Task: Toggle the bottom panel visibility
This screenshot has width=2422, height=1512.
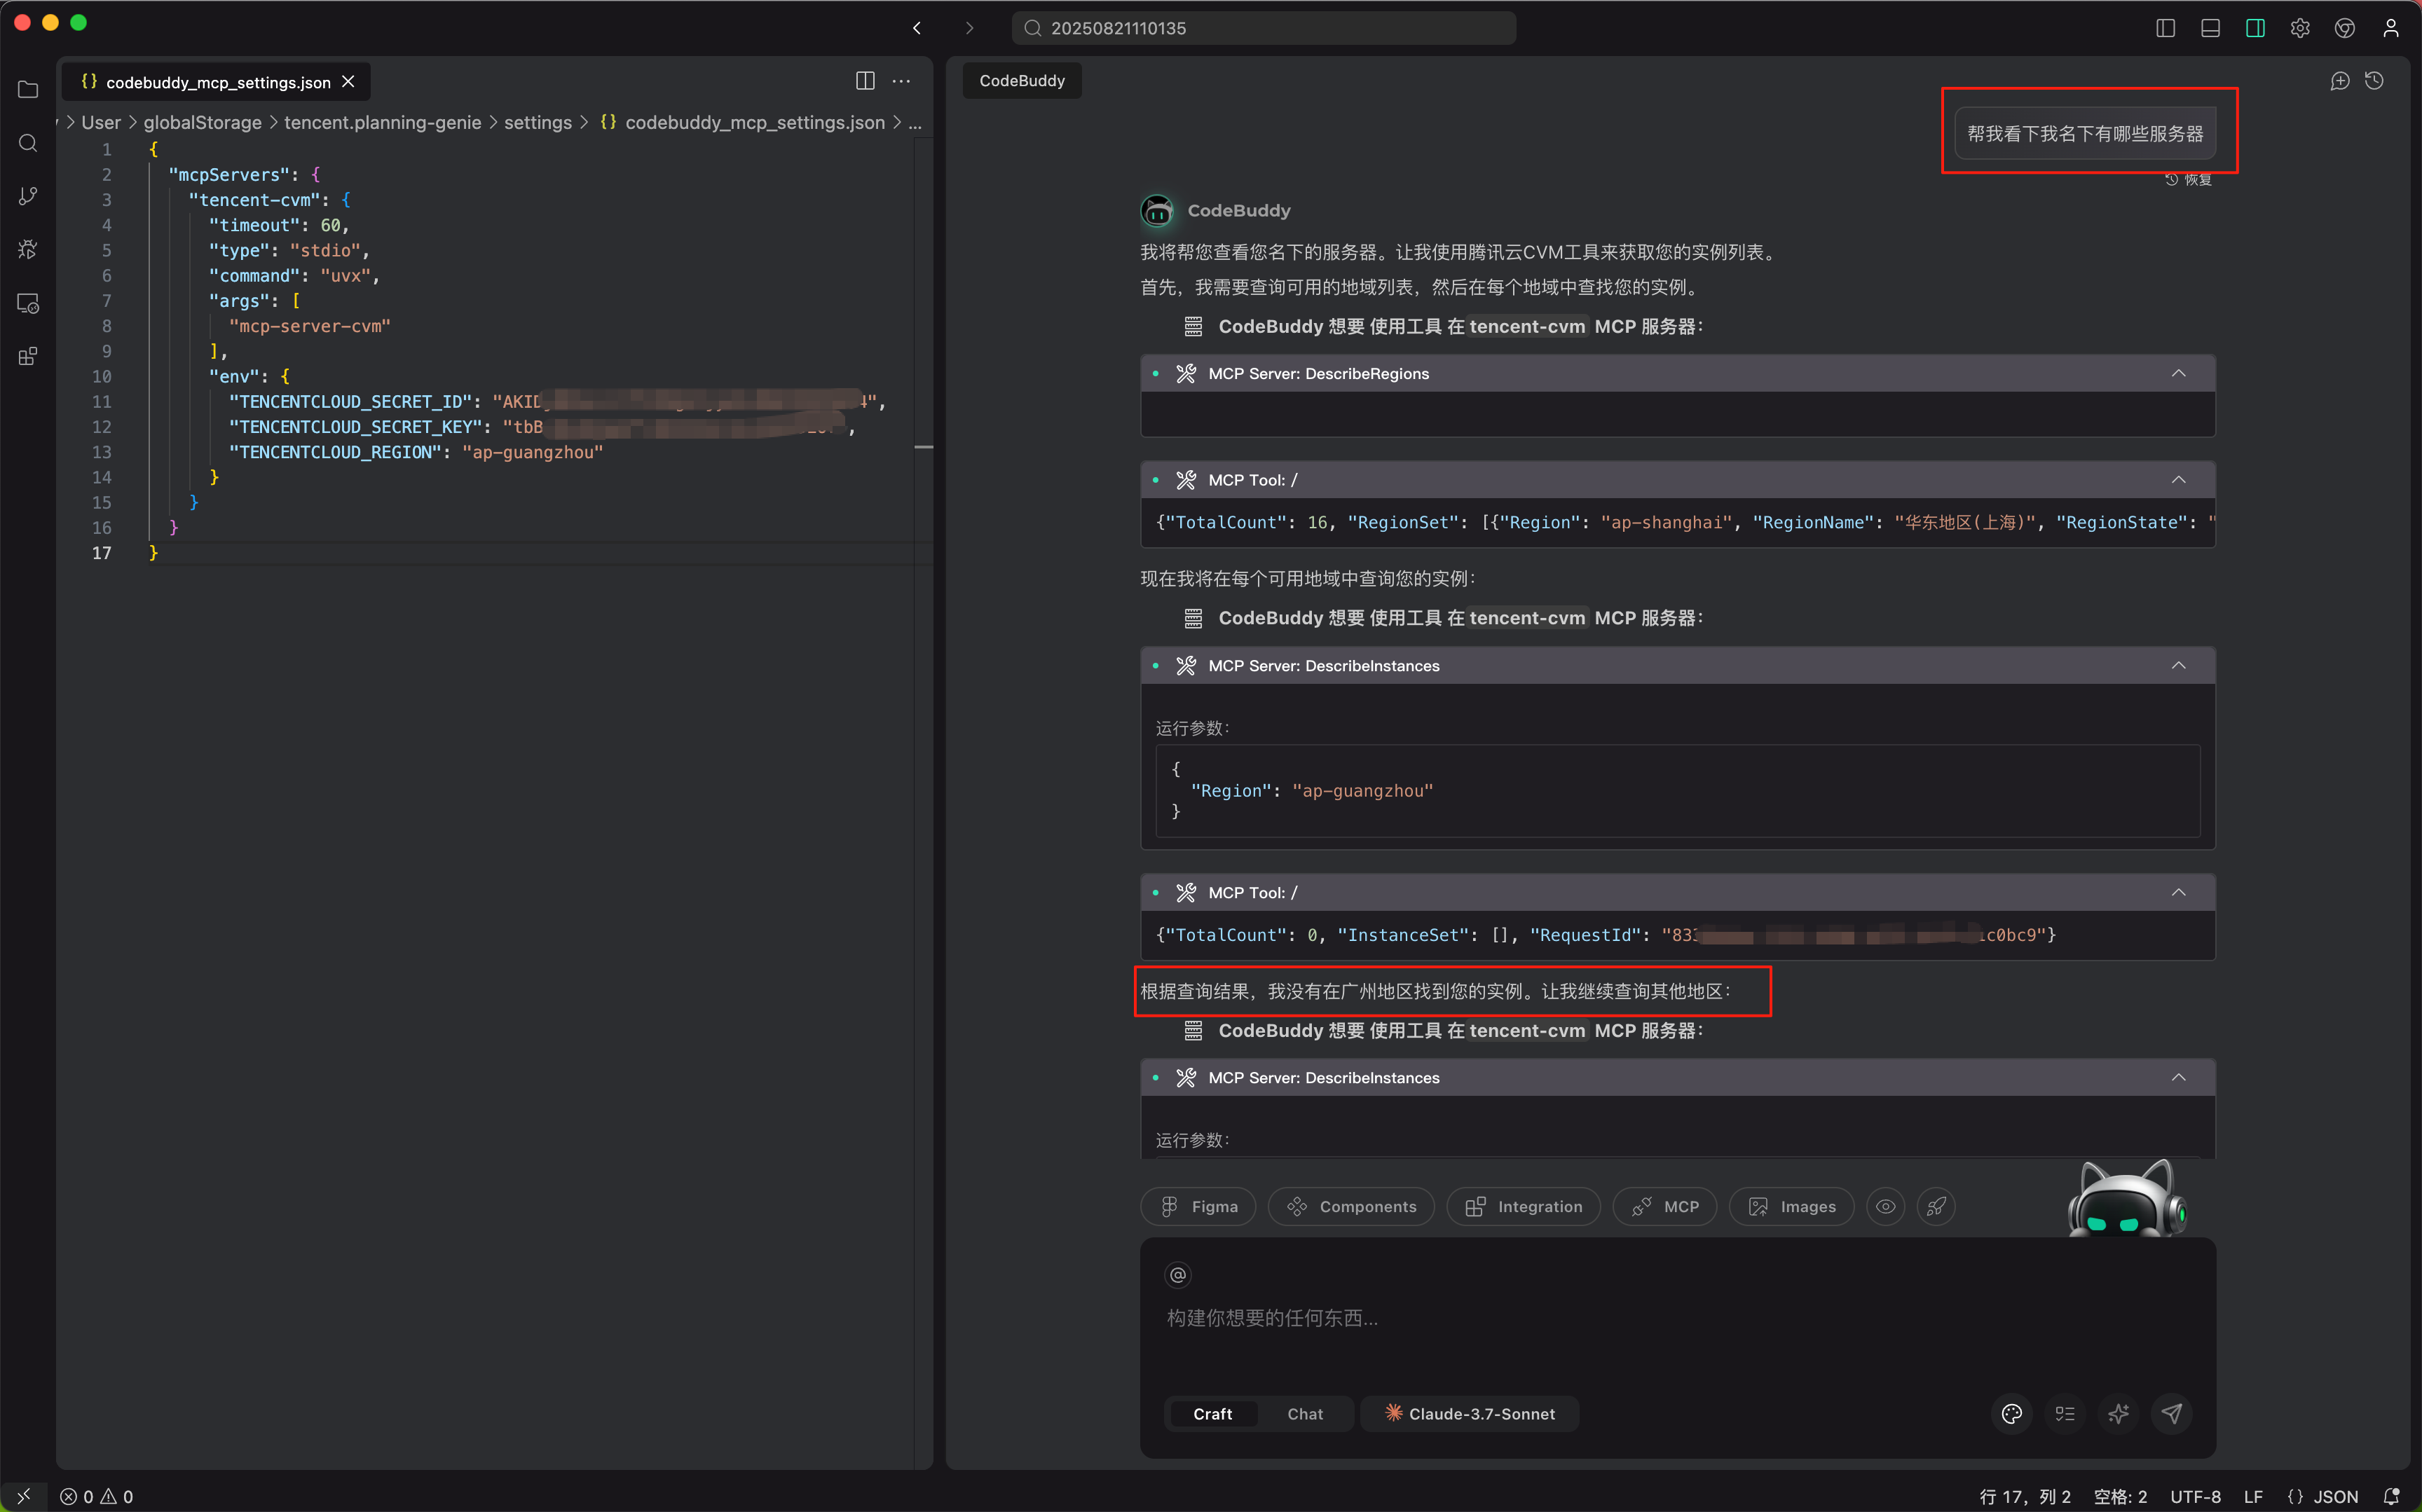Action: click(2210, 27)
